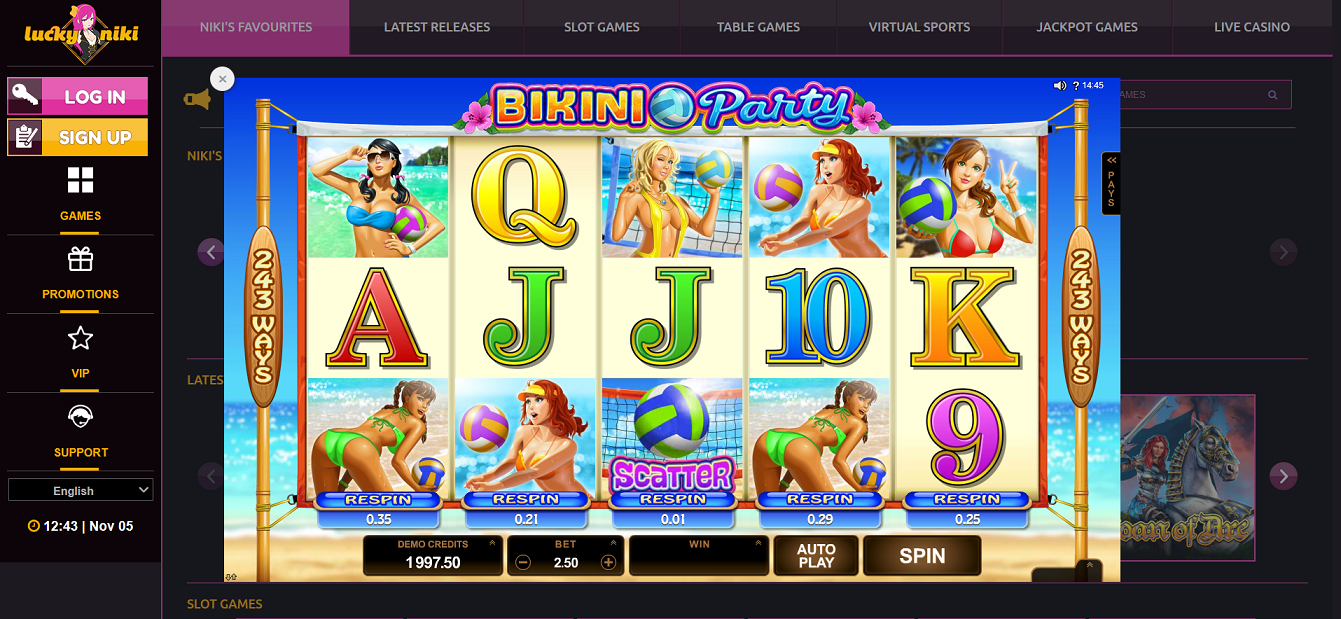Open the game help question mark
The height and width of the screenshot is (619, 1341).
[1076, 86]
